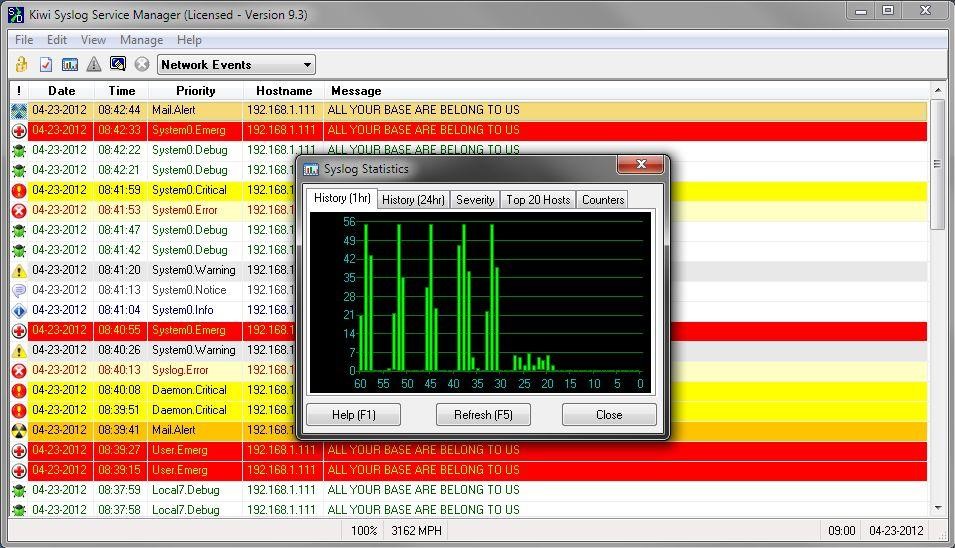Screen dimensions: 955x548
Task: Click the warning triangle toolbar icon
Action: tap(94, 65)
